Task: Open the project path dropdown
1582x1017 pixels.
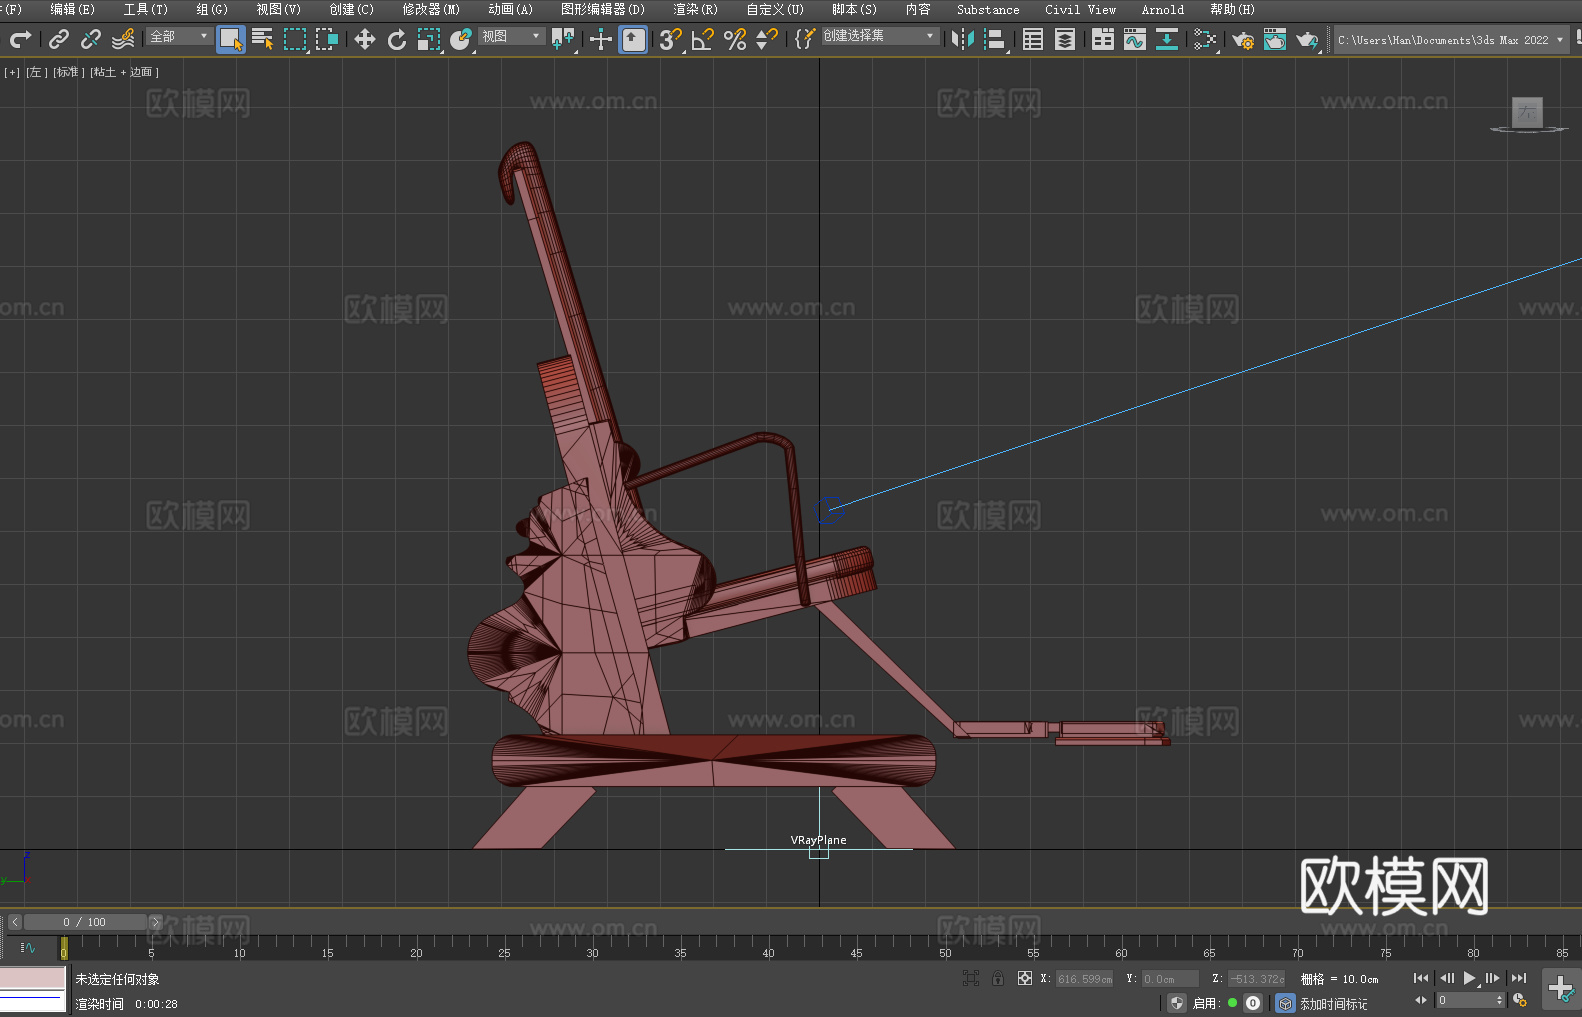Action: click(x=1451, y=40)
